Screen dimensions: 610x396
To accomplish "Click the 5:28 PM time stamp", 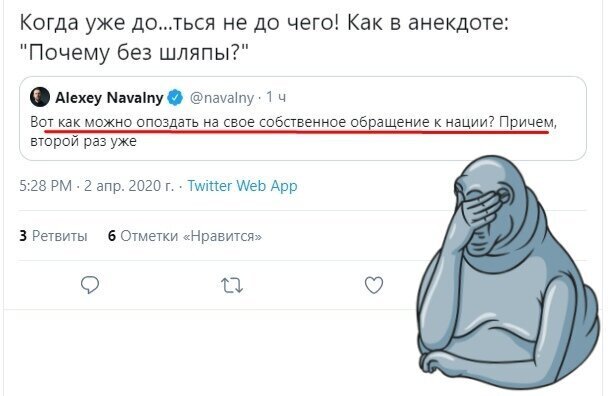I will click(46, 186).
